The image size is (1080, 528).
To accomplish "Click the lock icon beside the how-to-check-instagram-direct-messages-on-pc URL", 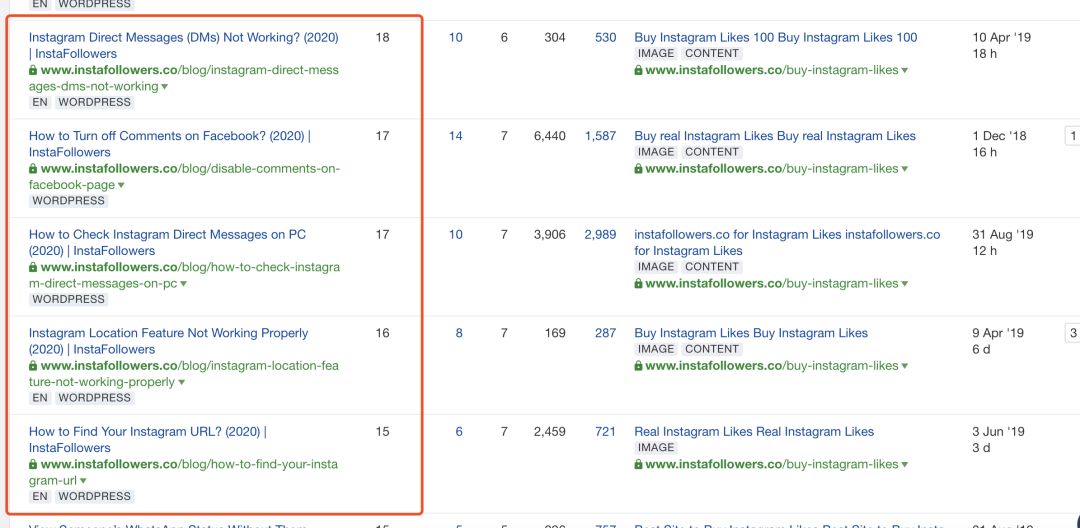I will pos(33,268).
